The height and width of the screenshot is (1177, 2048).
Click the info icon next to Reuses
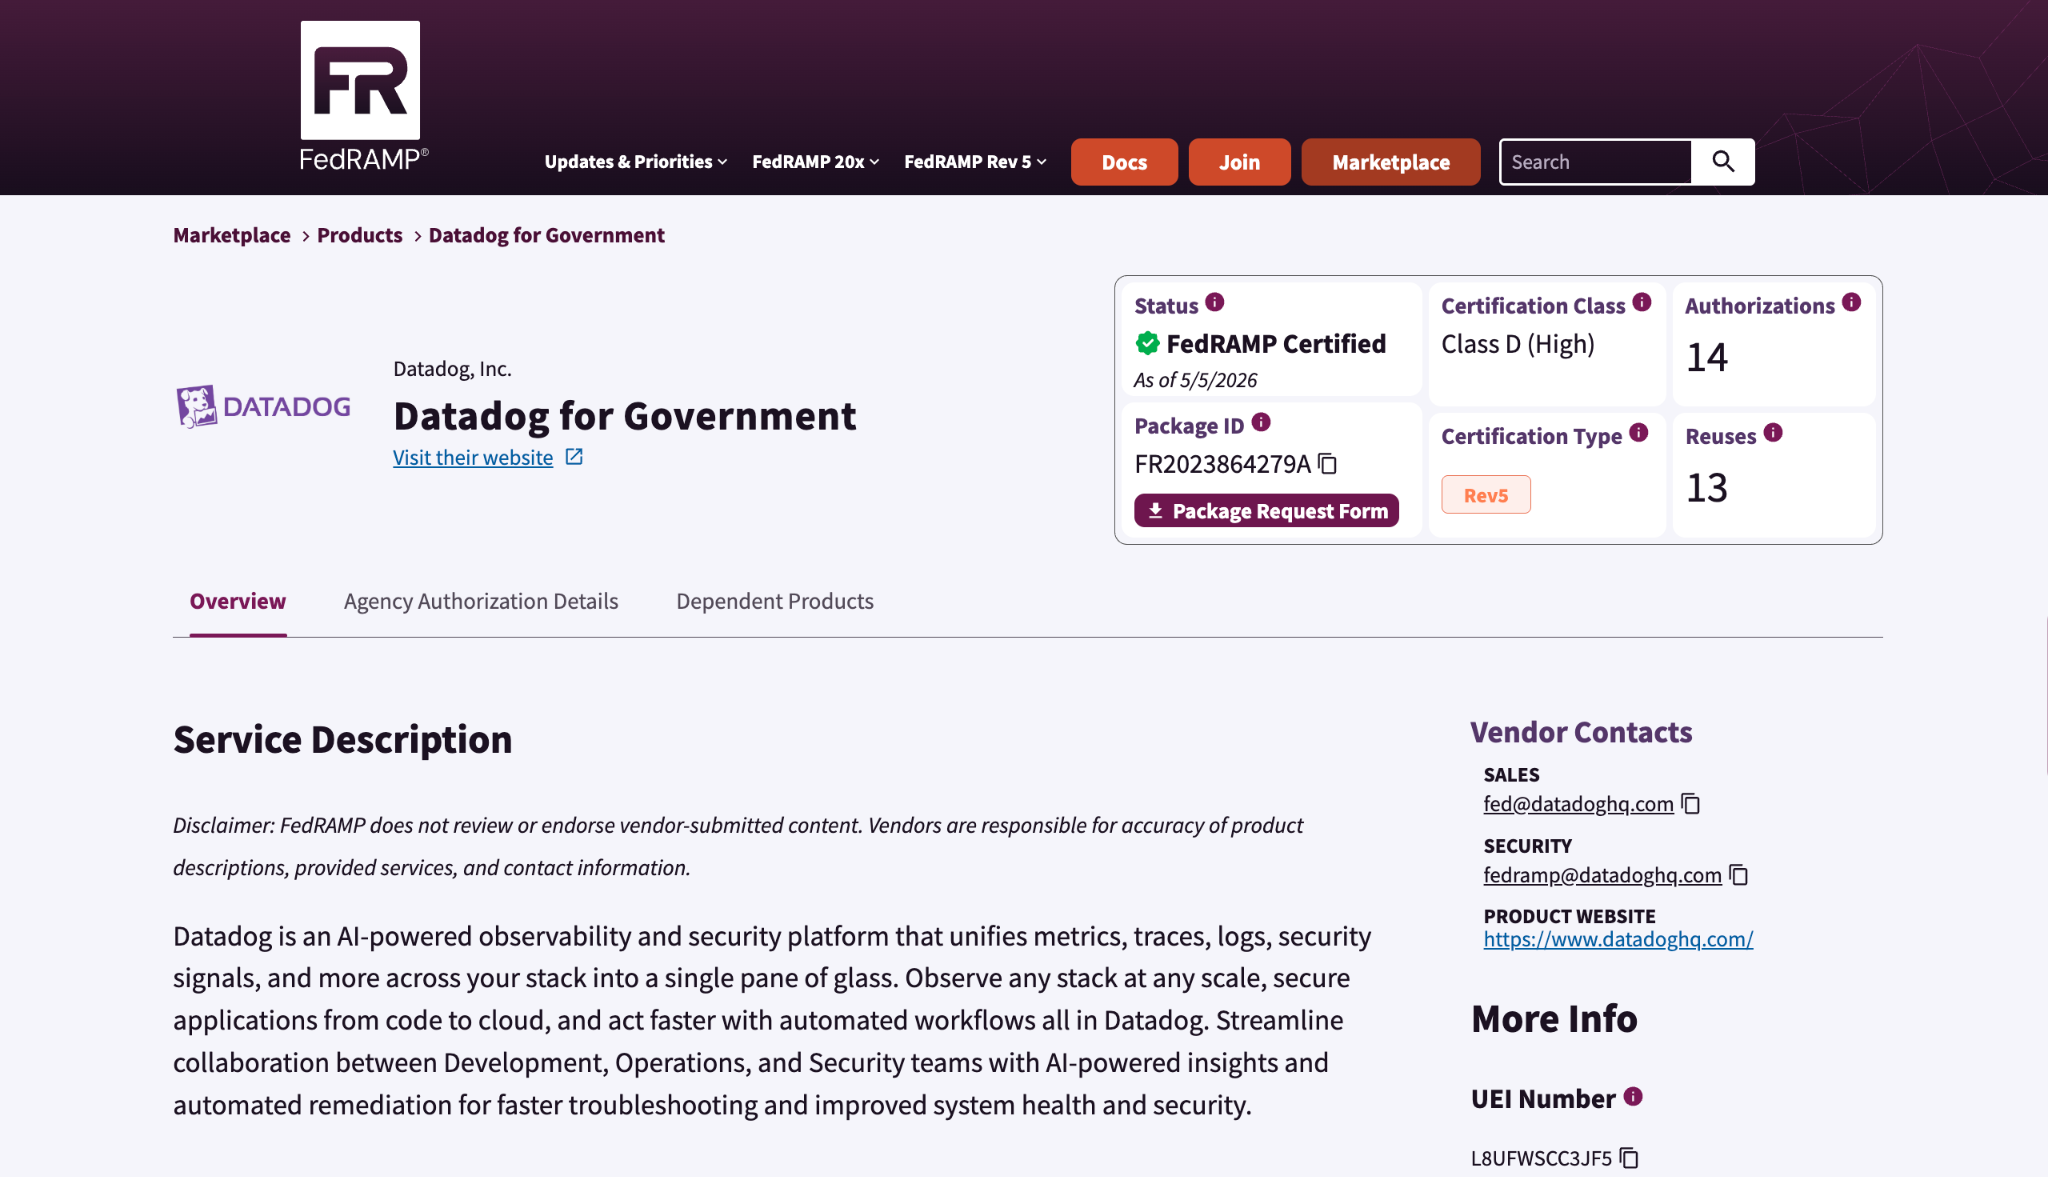(x=1773, y=432)
